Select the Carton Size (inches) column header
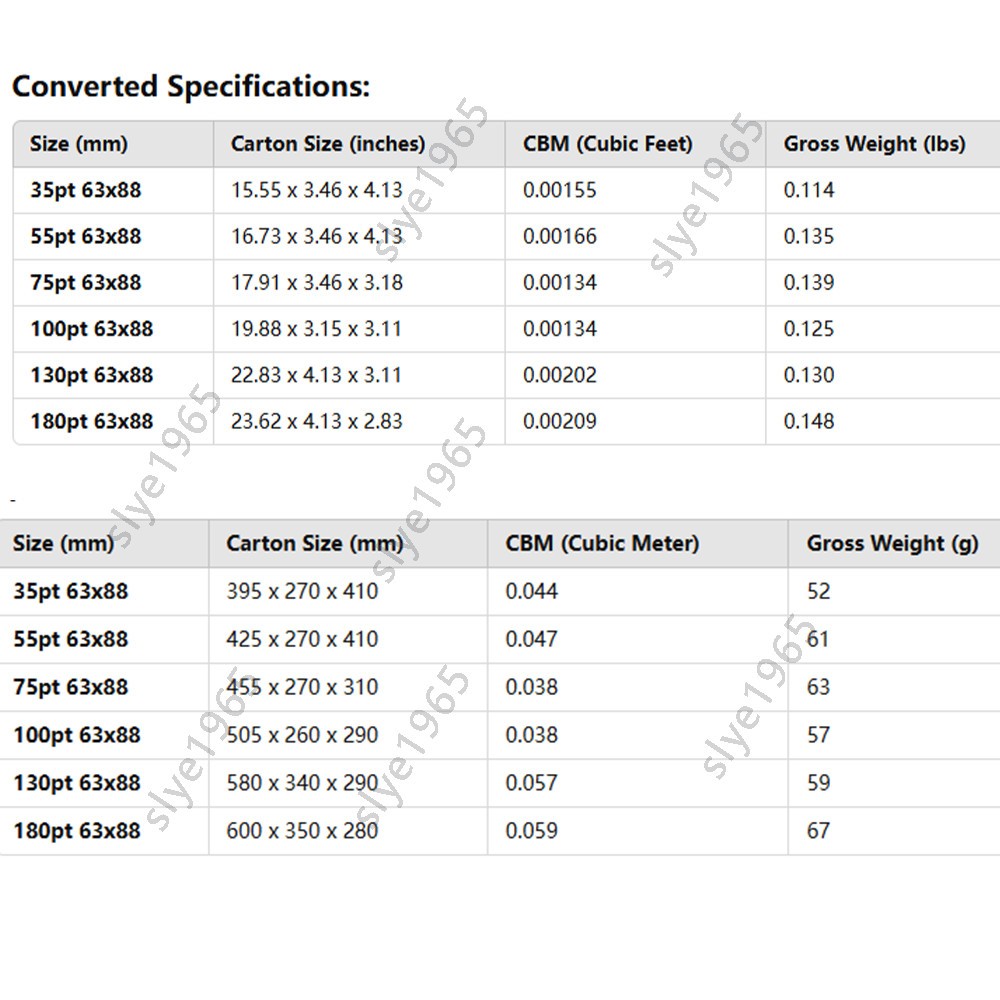 328,143
